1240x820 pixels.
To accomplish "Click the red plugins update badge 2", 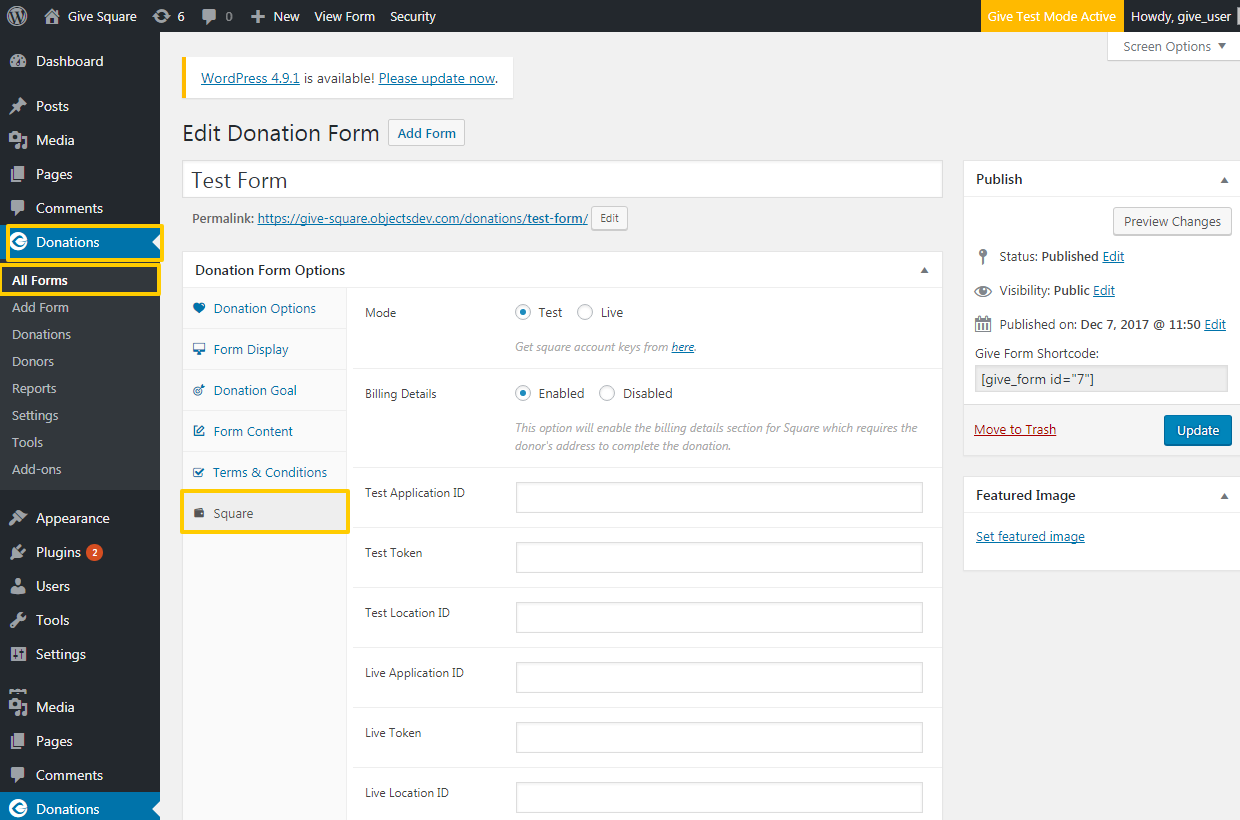I will 94,552.
